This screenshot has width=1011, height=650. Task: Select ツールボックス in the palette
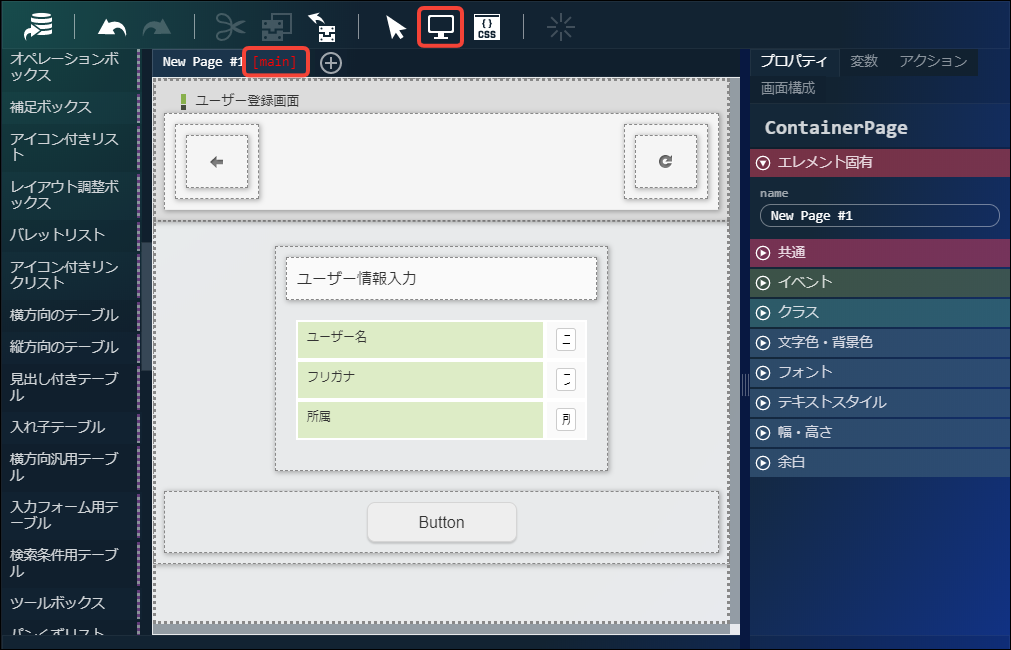point(69,603)
